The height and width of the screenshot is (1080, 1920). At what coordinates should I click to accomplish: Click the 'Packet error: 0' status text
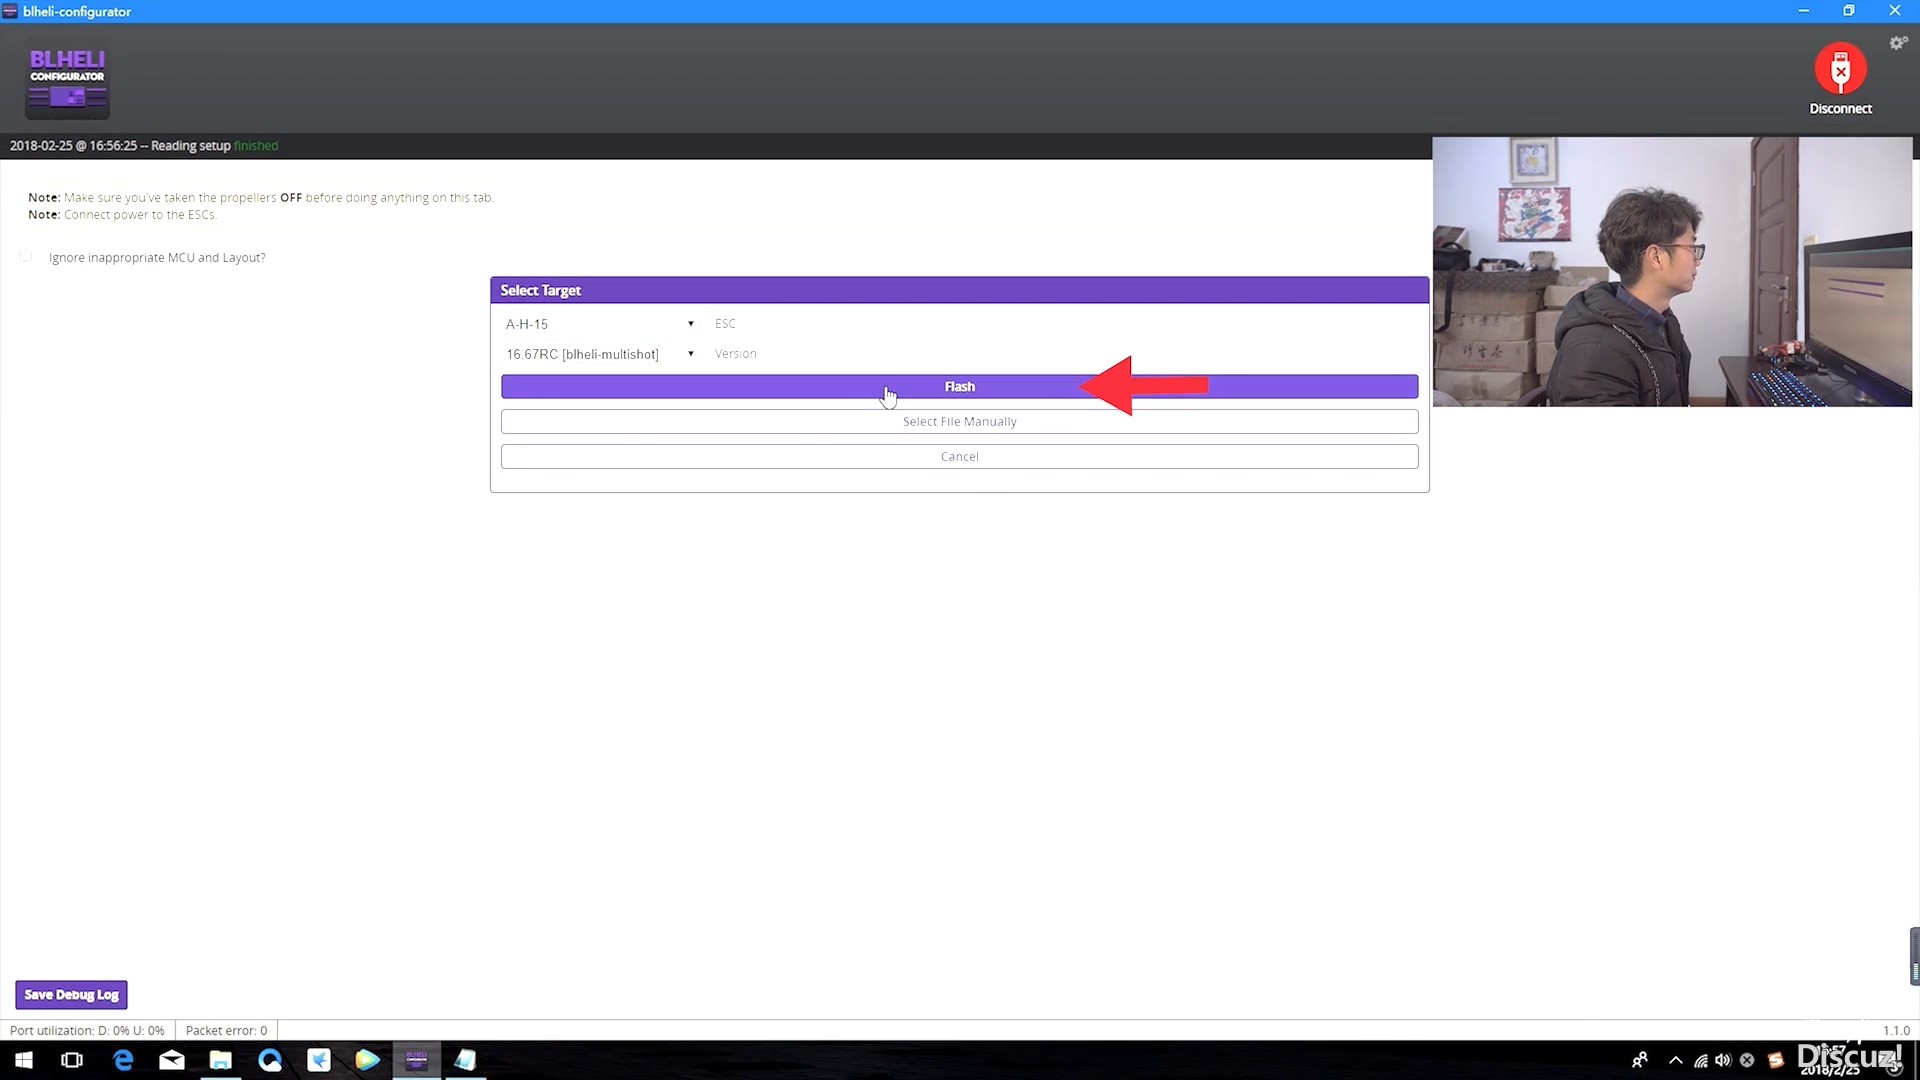[x=226, y=1031]
